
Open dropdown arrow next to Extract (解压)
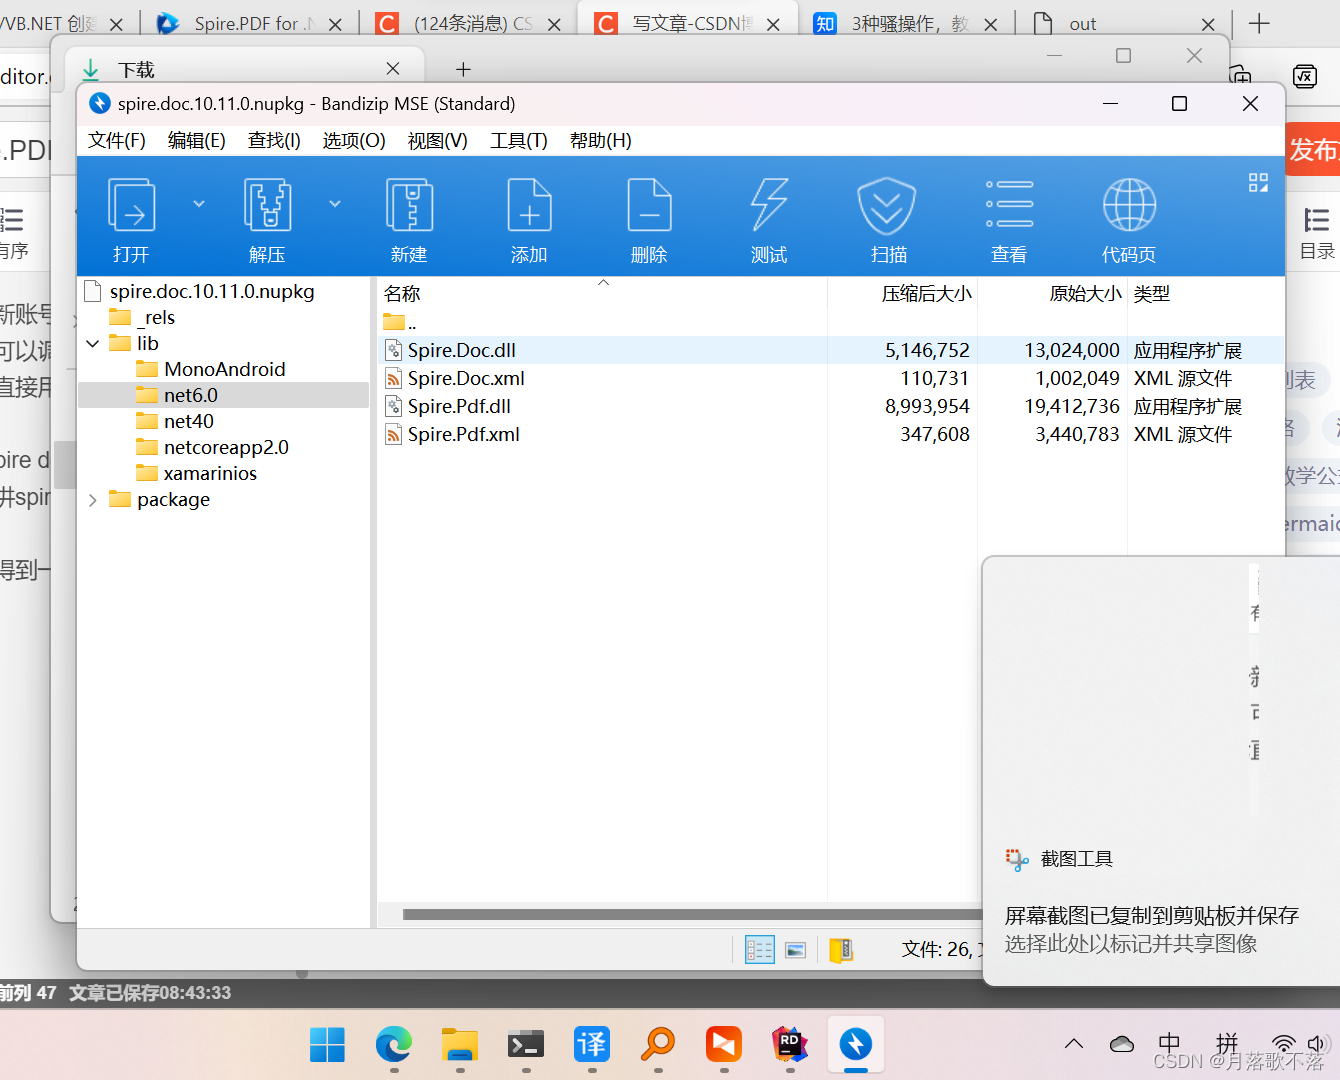335,203
